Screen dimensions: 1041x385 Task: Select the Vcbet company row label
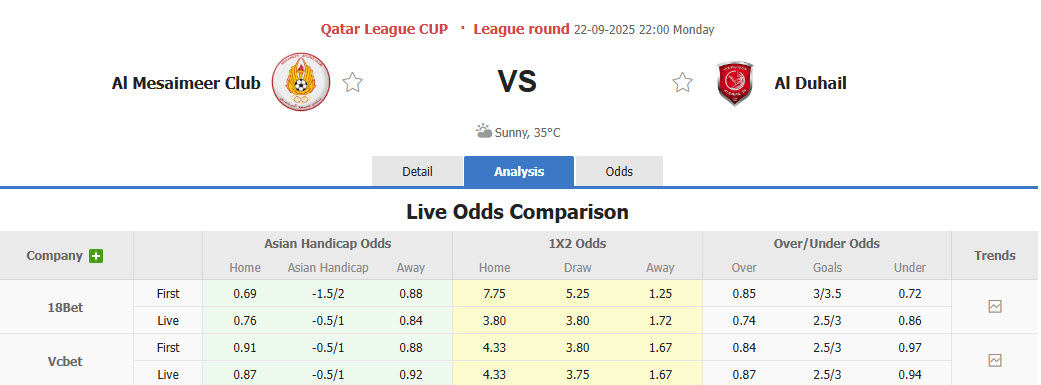point(66,362)
